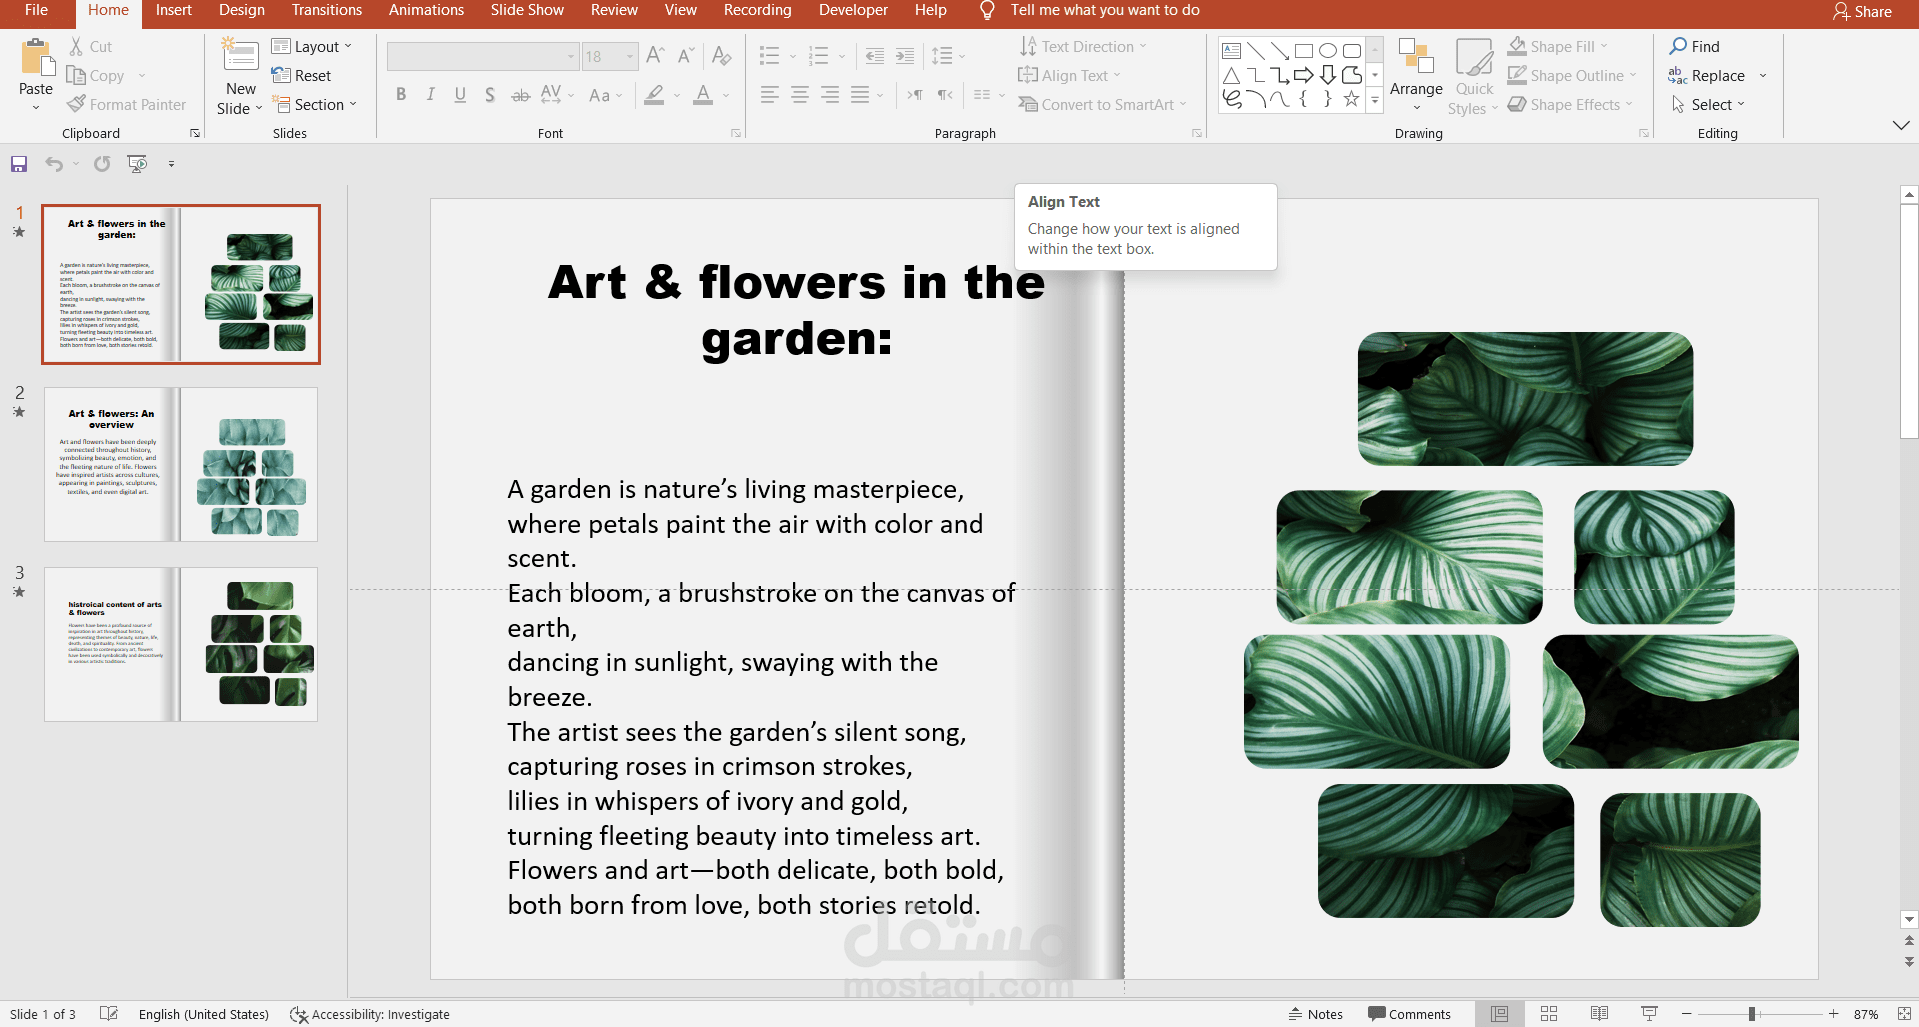Screen dimensions: 1919x1027
Task: Click the Undo arrow icon
Action: (x=54, y=164)
